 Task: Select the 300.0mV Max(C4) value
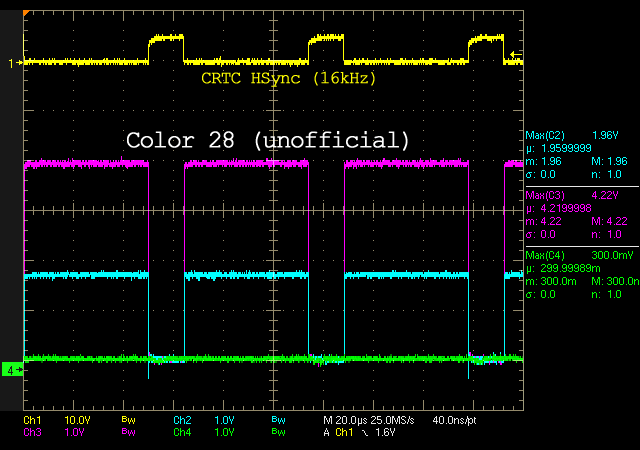pos(612,255)
